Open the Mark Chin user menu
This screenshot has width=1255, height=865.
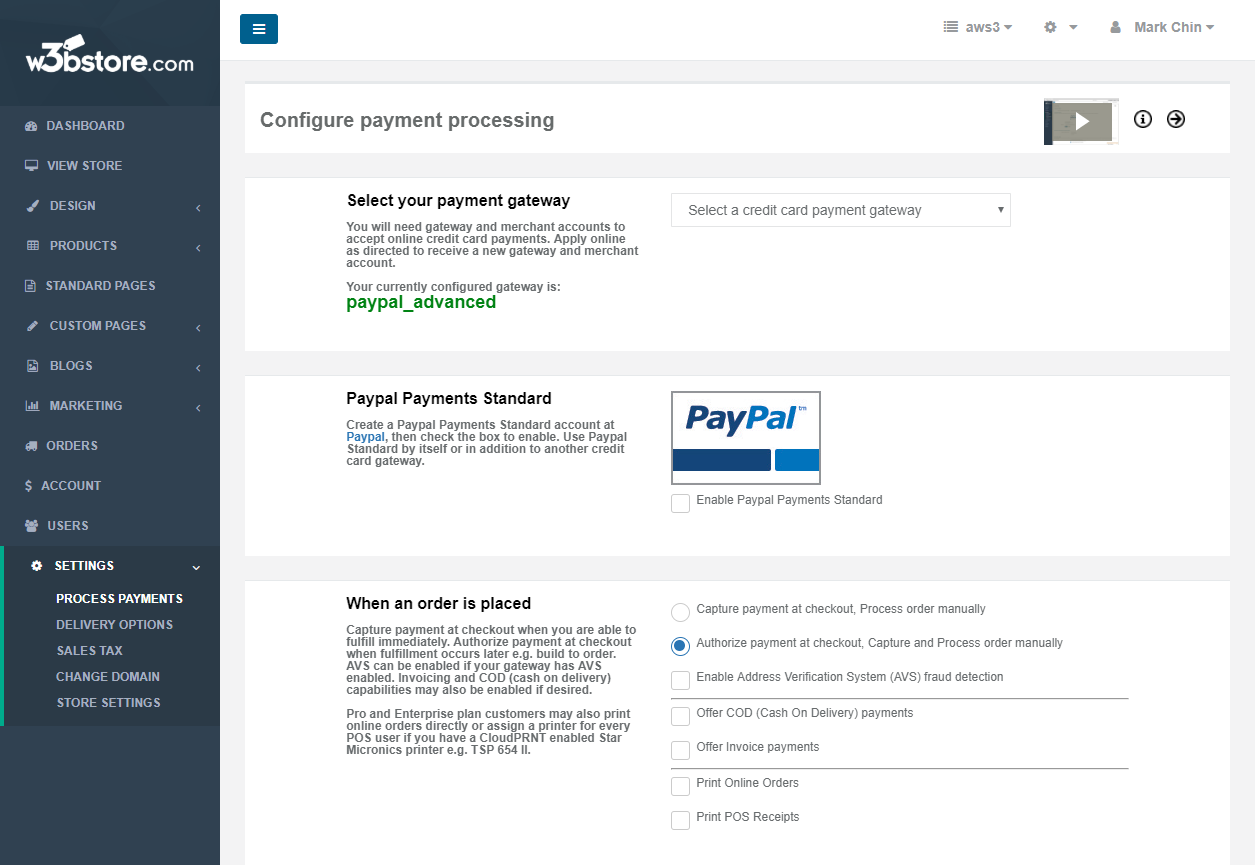pos(1162,27)
